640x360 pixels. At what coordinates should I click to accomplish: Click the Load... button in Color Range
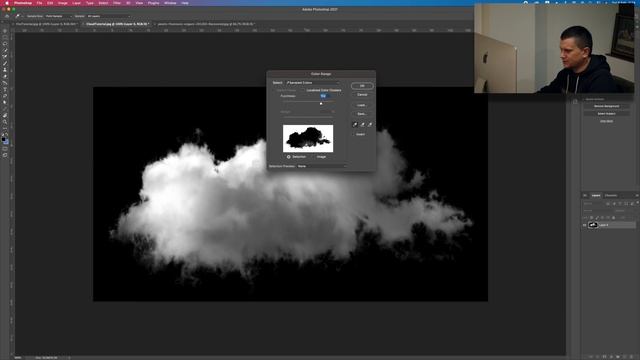click(x=362, y=105)
